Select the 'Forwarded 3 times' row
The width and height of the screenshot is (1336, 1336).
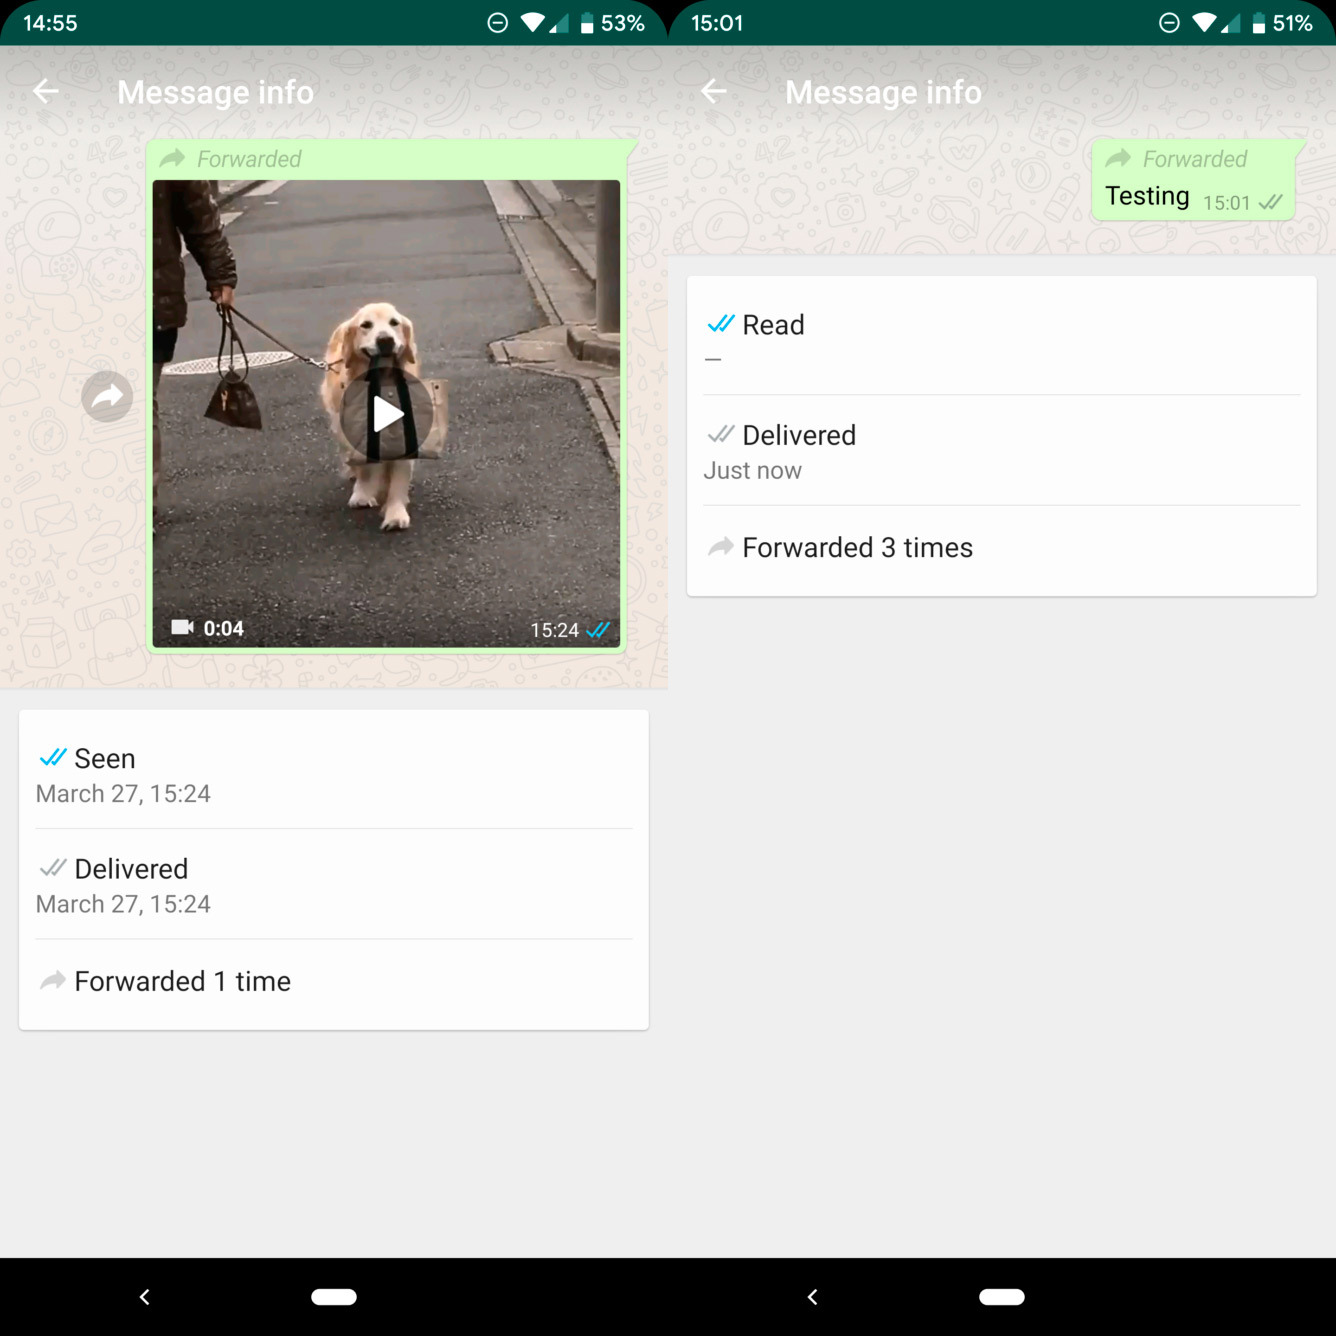[x=1000, y=548]
